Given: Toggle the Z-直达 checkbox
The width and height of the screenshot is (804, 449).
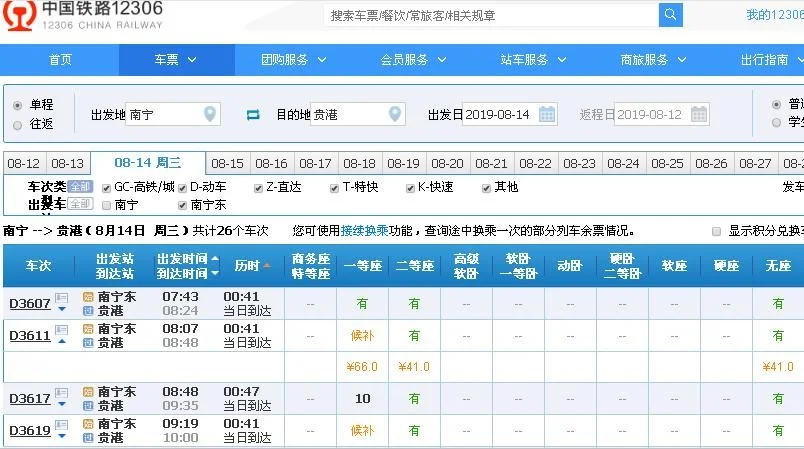Looking at the screenshot, I should tap(258, 188).
